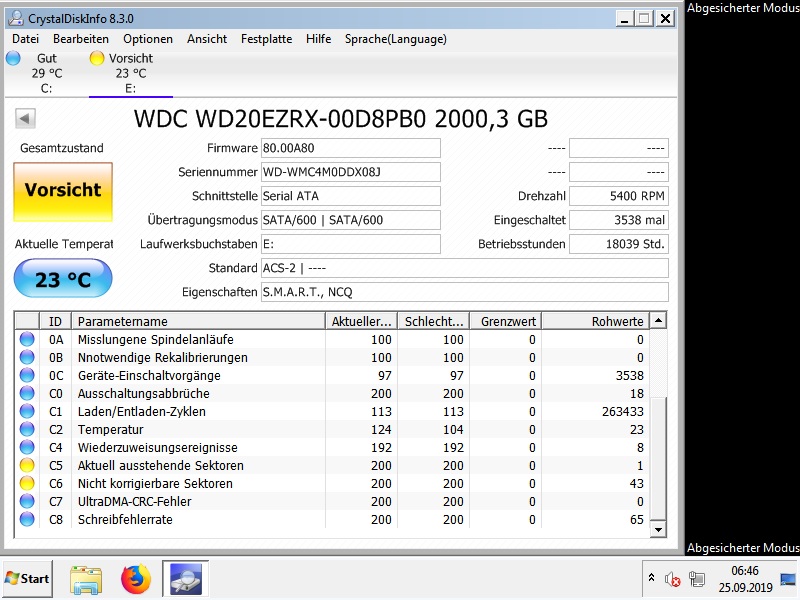Open the Hilfe menu
The width and height of the screenshot is (800, 600).
pyautogui.click(x=318, y=39)
